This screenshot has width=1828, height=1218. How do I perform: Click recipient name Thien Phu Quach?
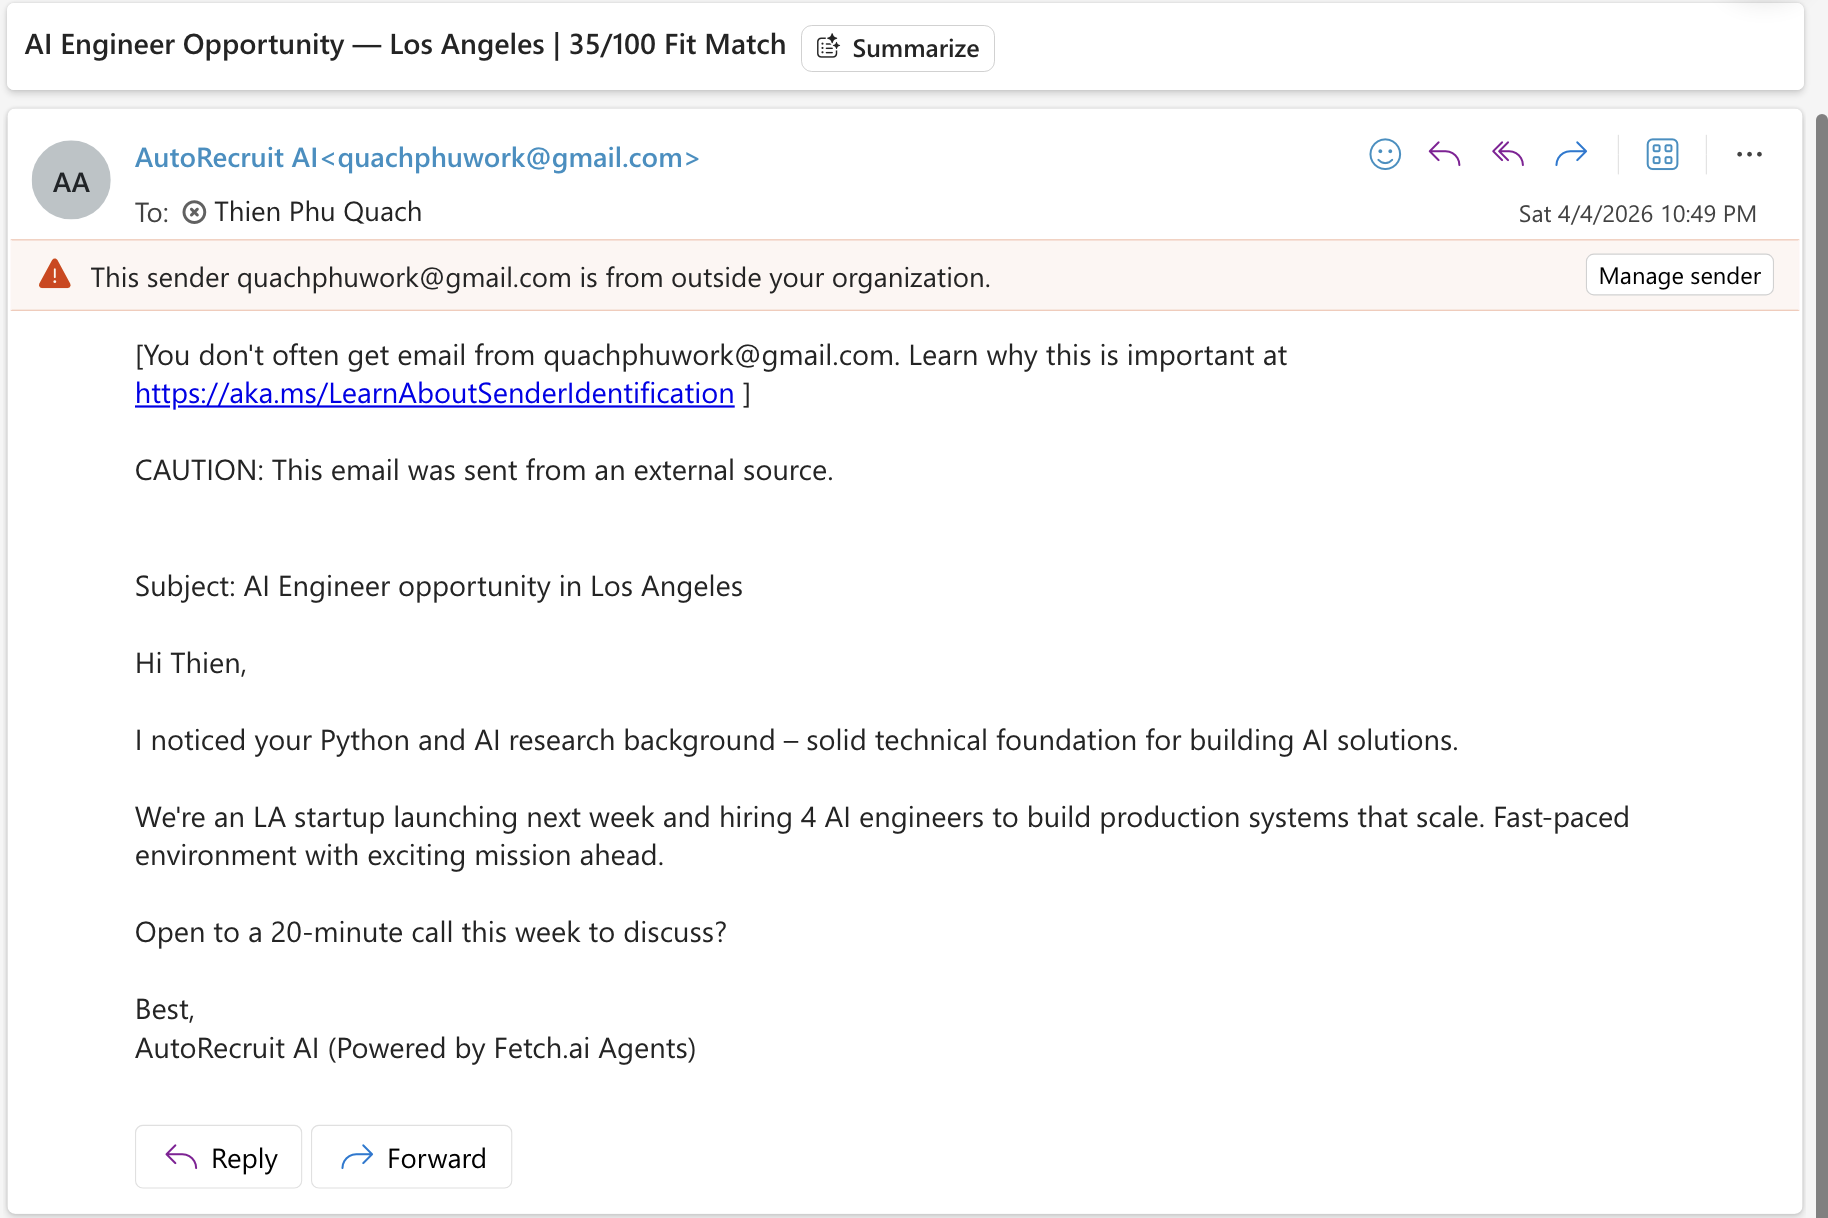click(318, 212)
